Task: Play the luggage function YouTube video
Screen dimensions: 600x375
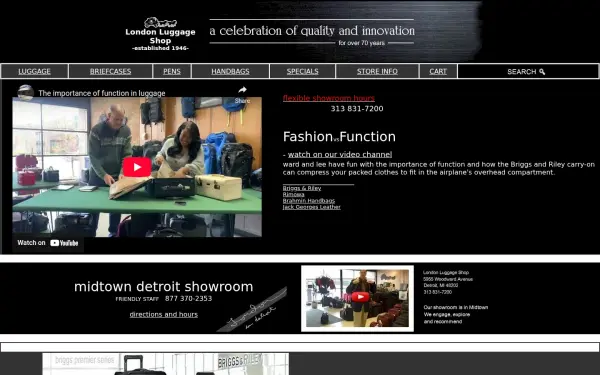Action: pos(137,167)
